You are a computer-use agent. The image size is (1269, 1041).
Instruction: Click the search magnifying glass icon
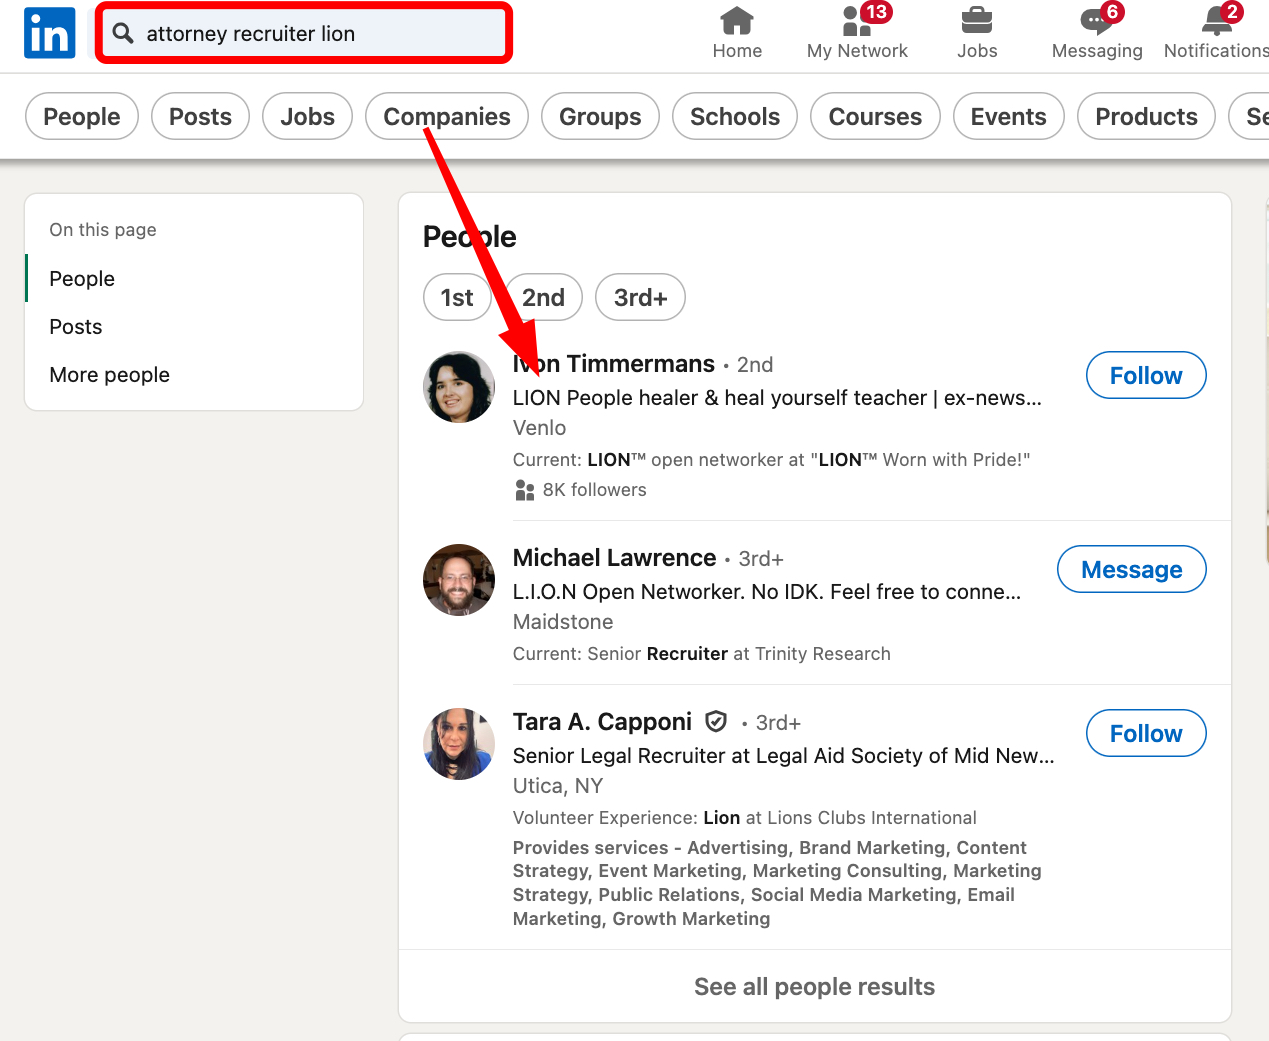tap(122, 32)
